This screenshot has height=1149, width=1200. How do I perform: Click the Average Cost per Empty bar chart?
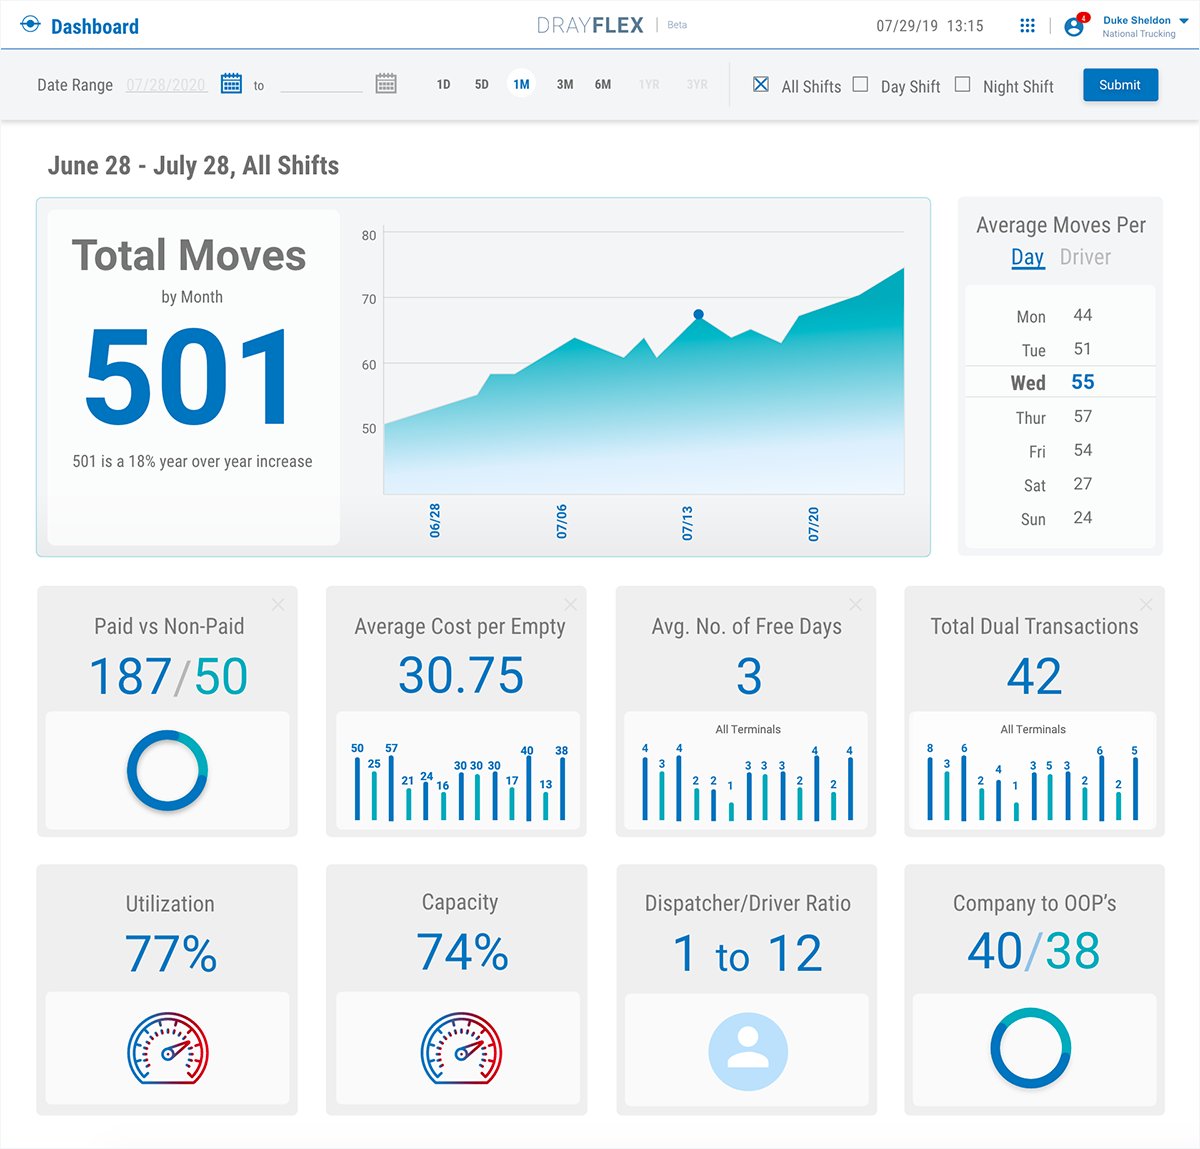(x=459, y=781)
